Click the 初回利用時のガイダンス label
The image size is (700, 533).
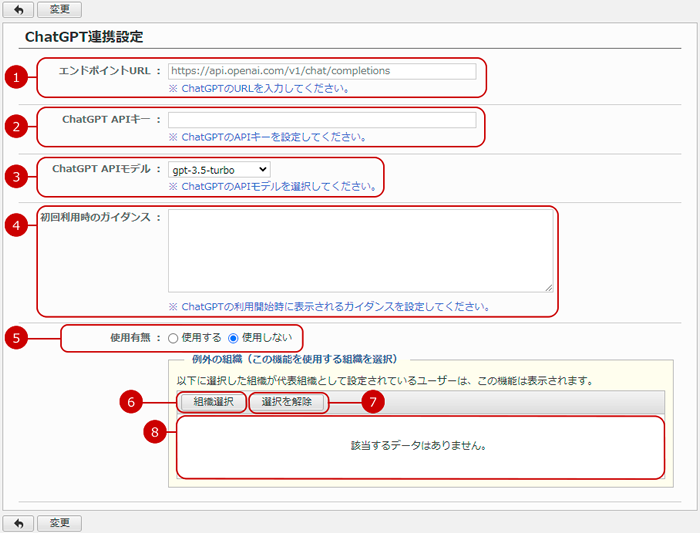[x=96, y=217]
